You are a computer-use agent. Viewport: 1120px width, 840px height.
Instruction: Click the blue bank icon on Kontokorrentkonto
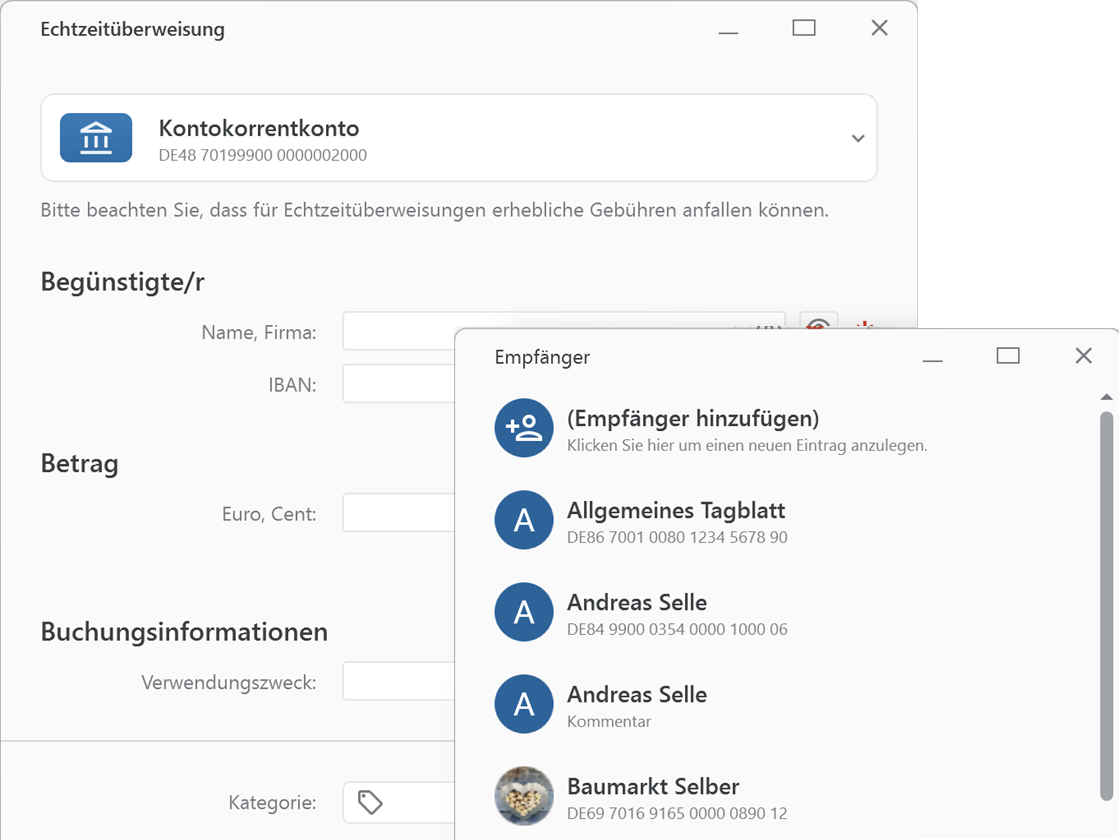point(96,138)
